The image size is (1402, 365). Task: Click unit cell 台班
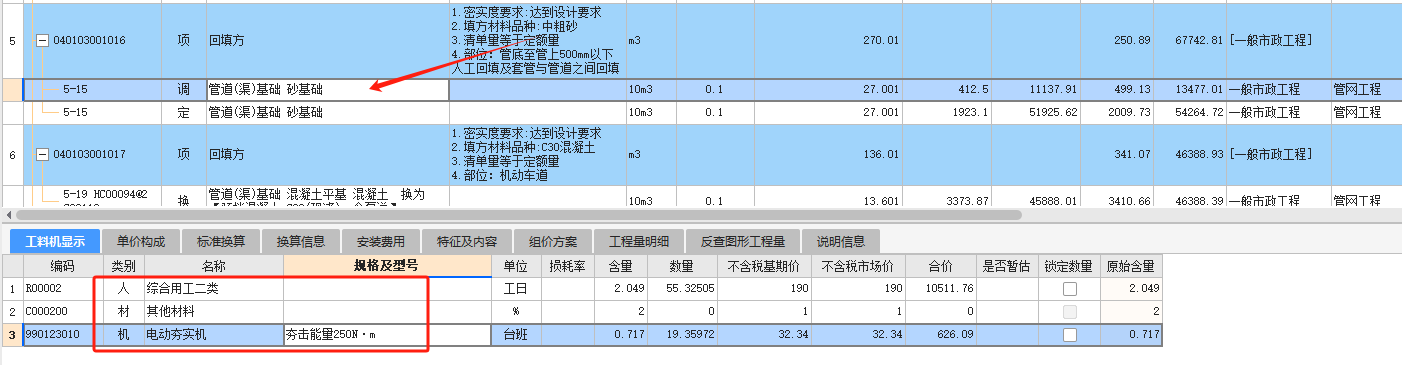click(517, 335)
